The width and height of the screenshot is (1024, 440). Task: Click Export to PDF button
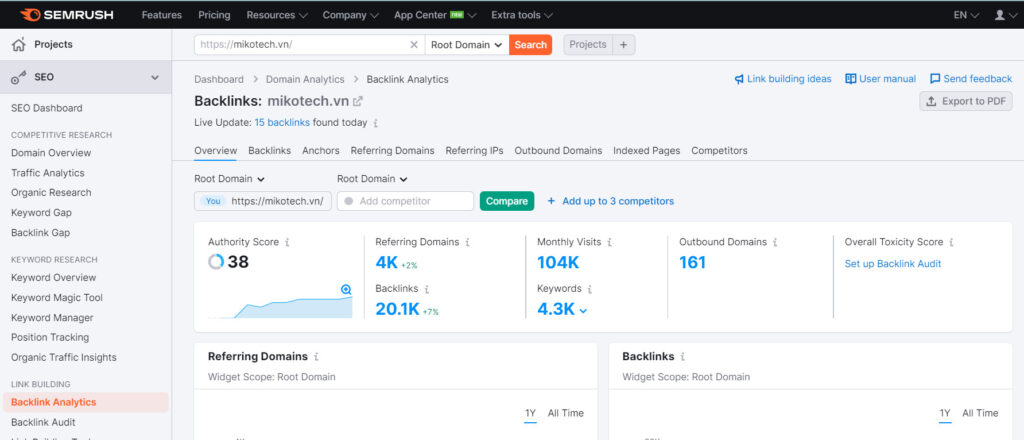pos(966,101)
